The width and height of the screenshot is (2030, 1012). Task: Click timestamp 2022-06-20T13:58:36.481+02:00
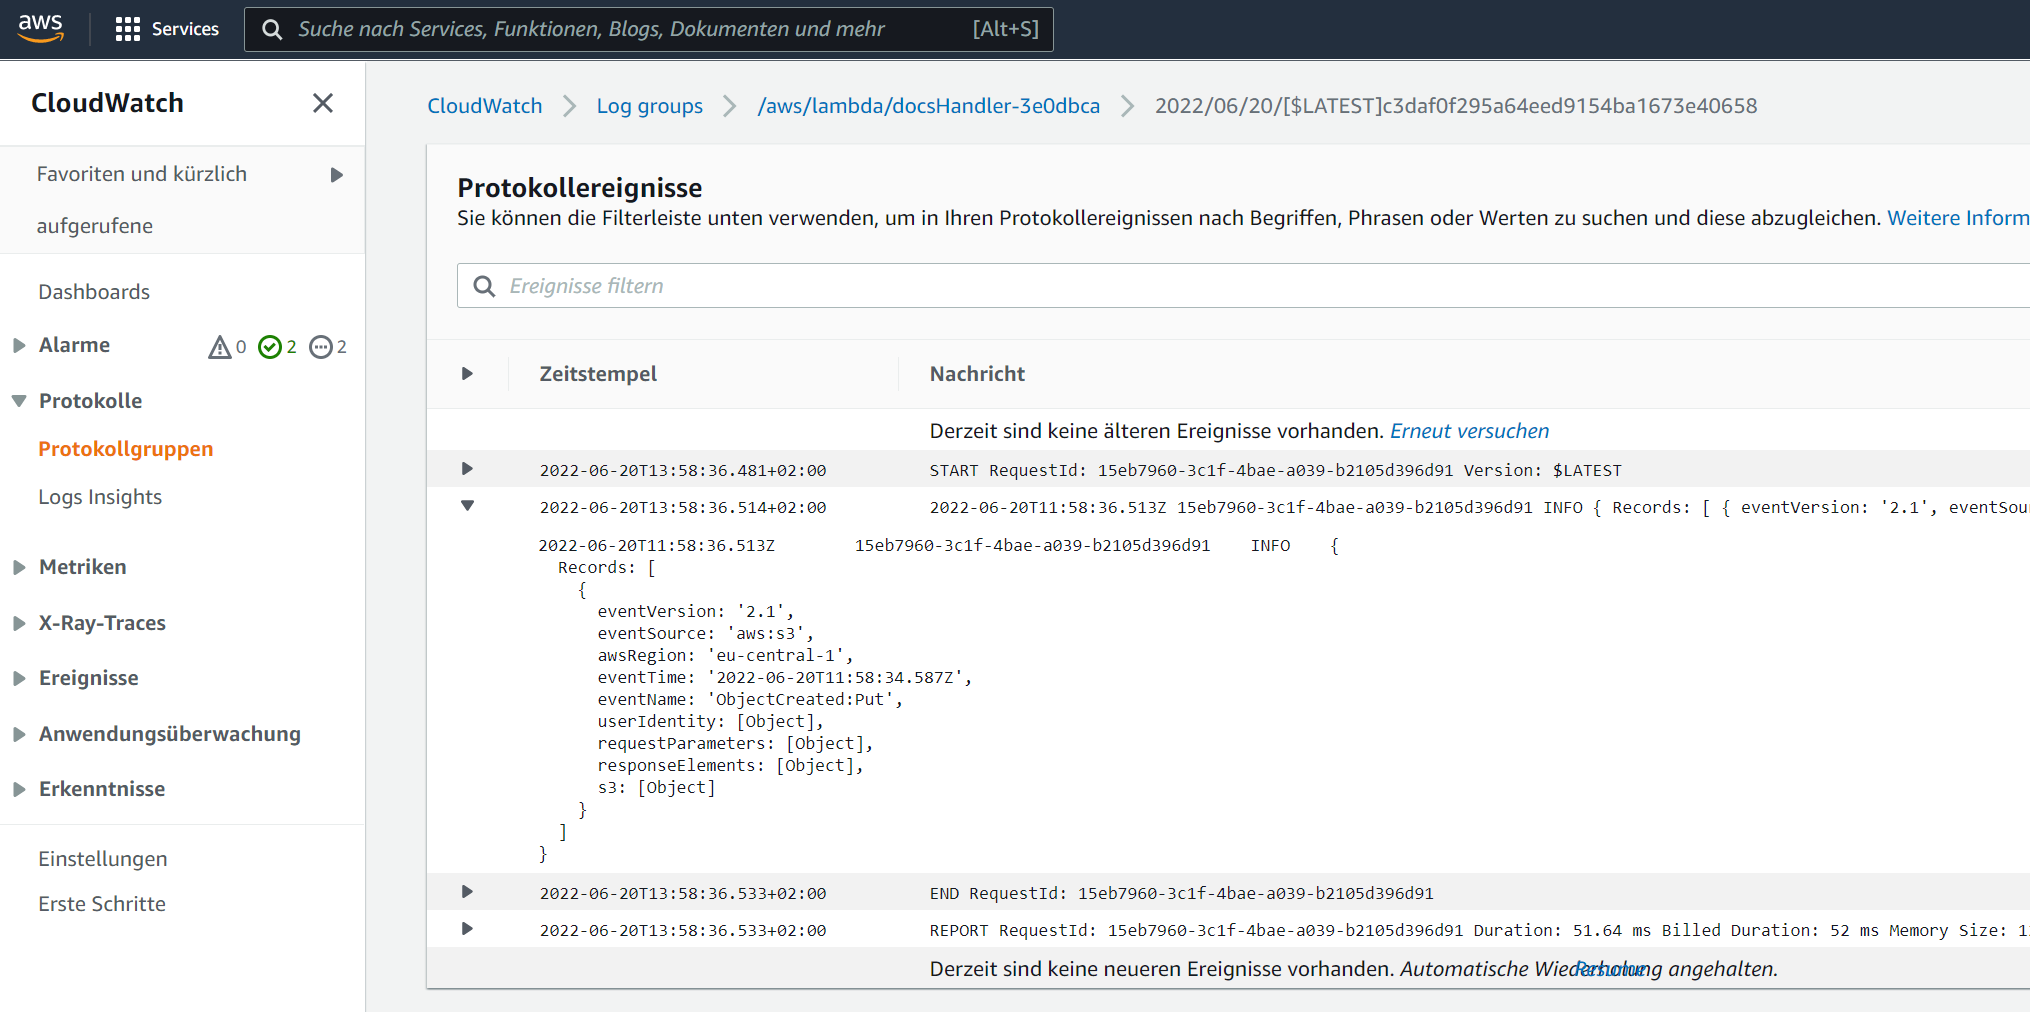[683, 470]
